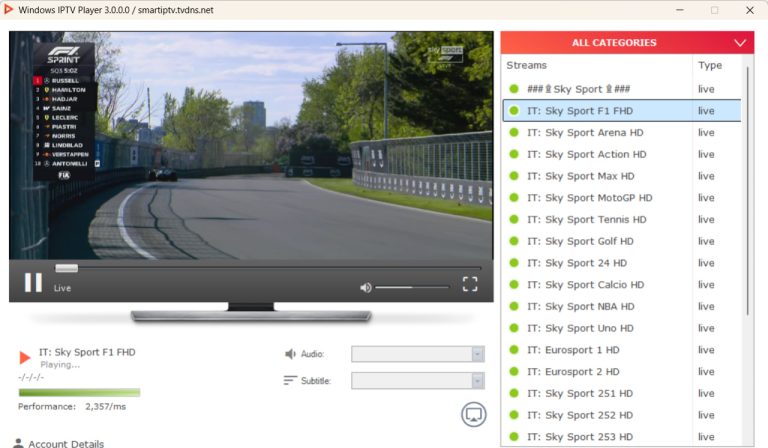The image size is (768, 448).
Task: Click the Account Details person icon
Action: 18,443
